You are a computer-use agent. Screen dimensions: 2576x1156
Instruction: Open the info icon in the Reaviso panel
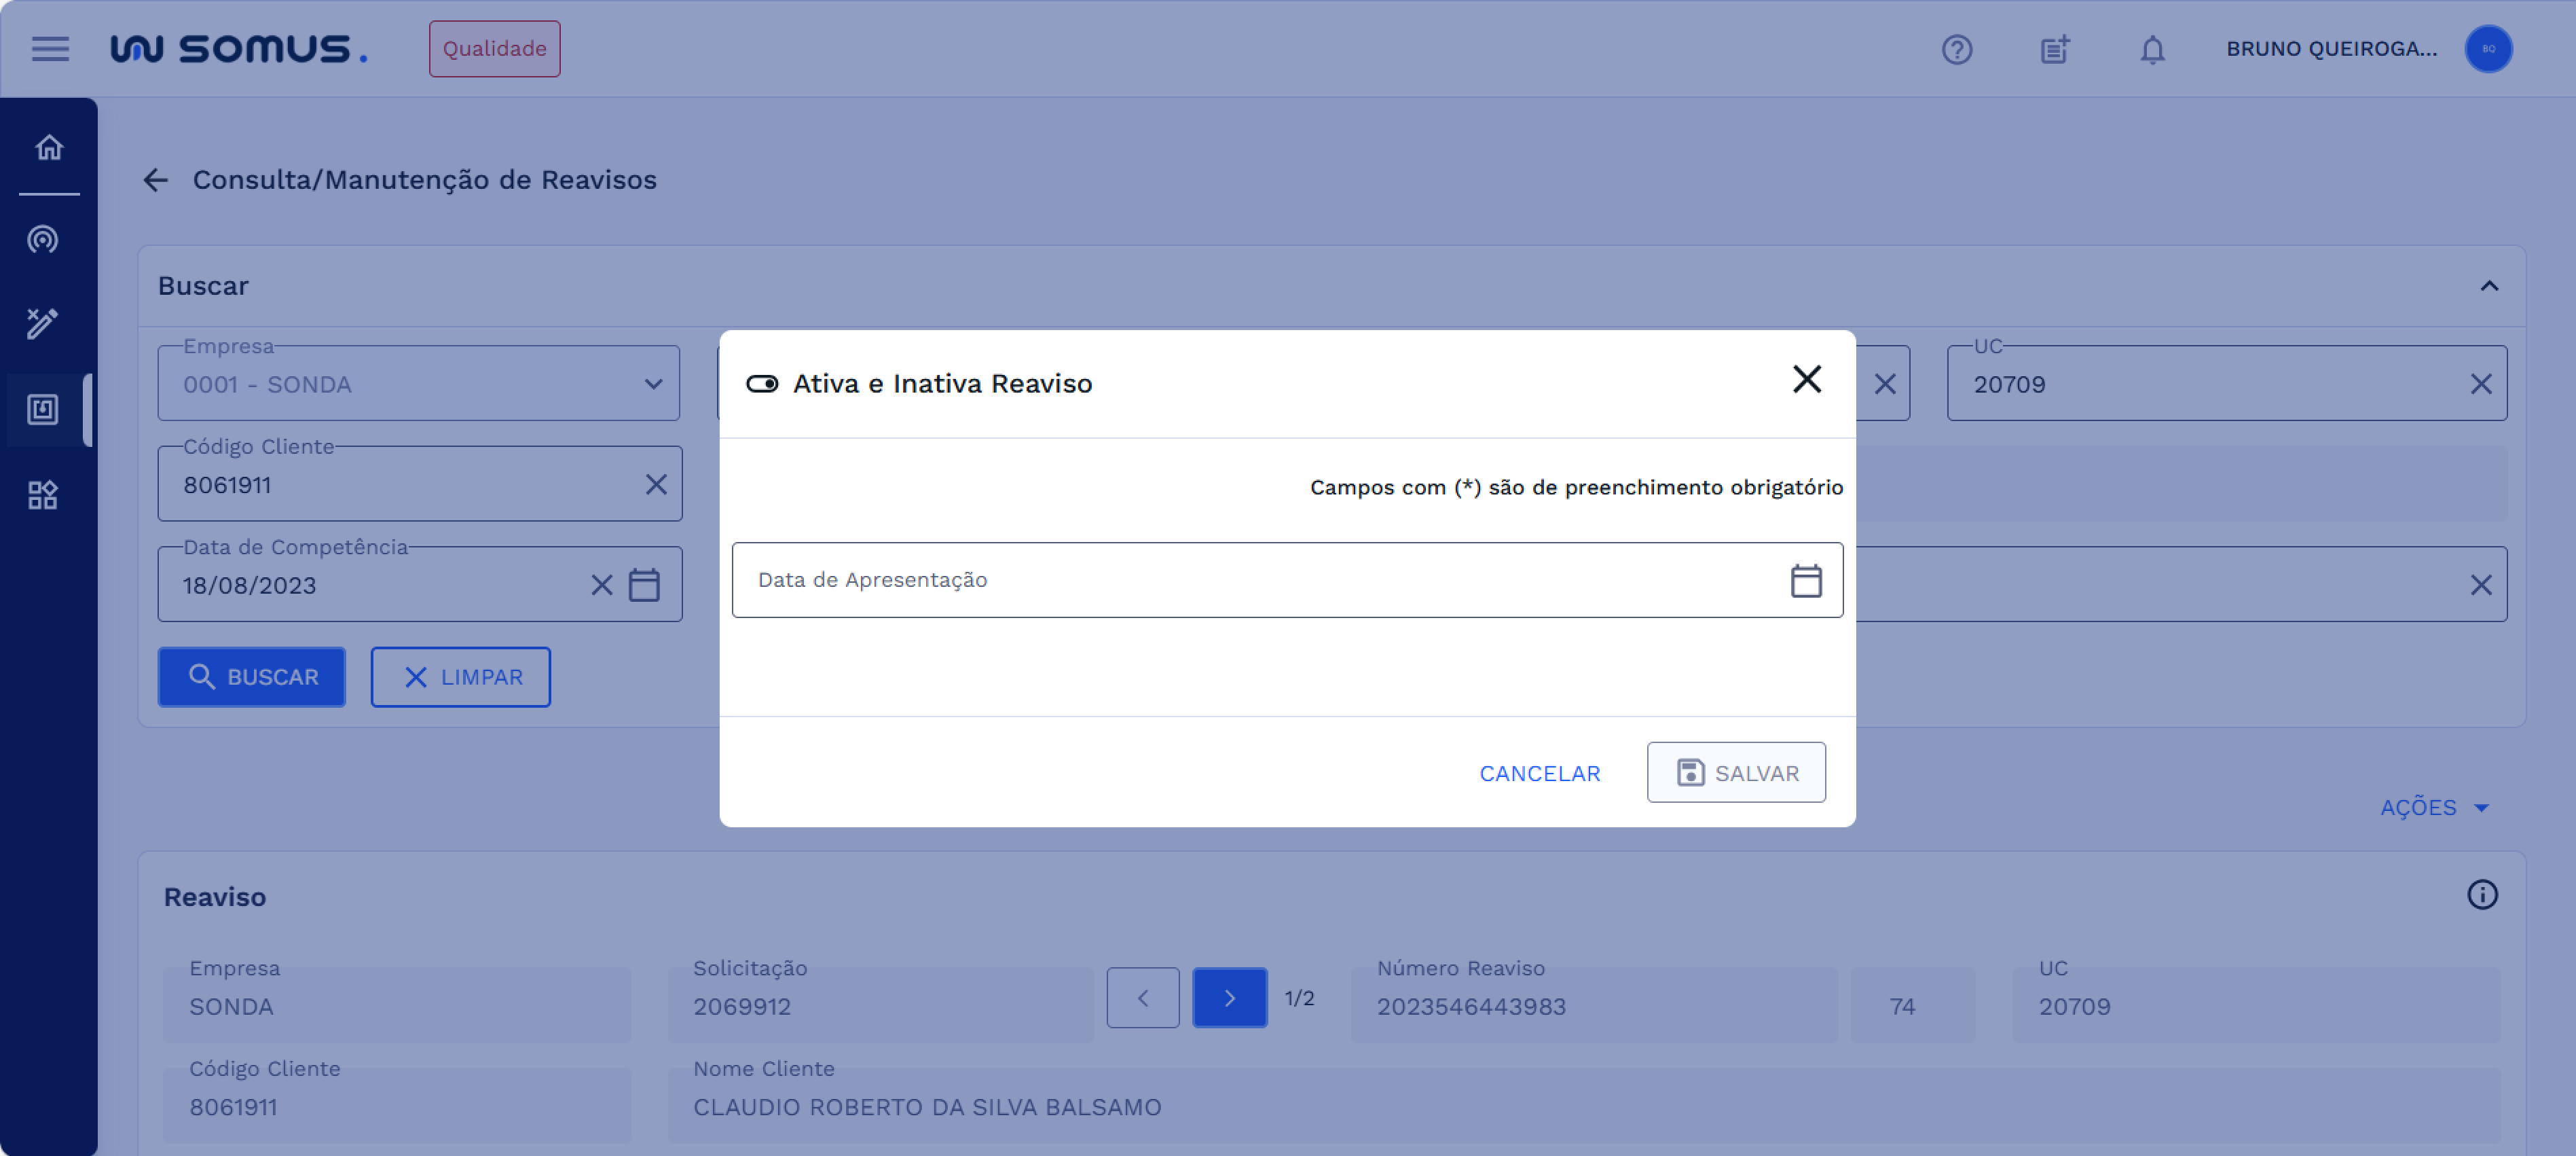(x=2481, y=894)
